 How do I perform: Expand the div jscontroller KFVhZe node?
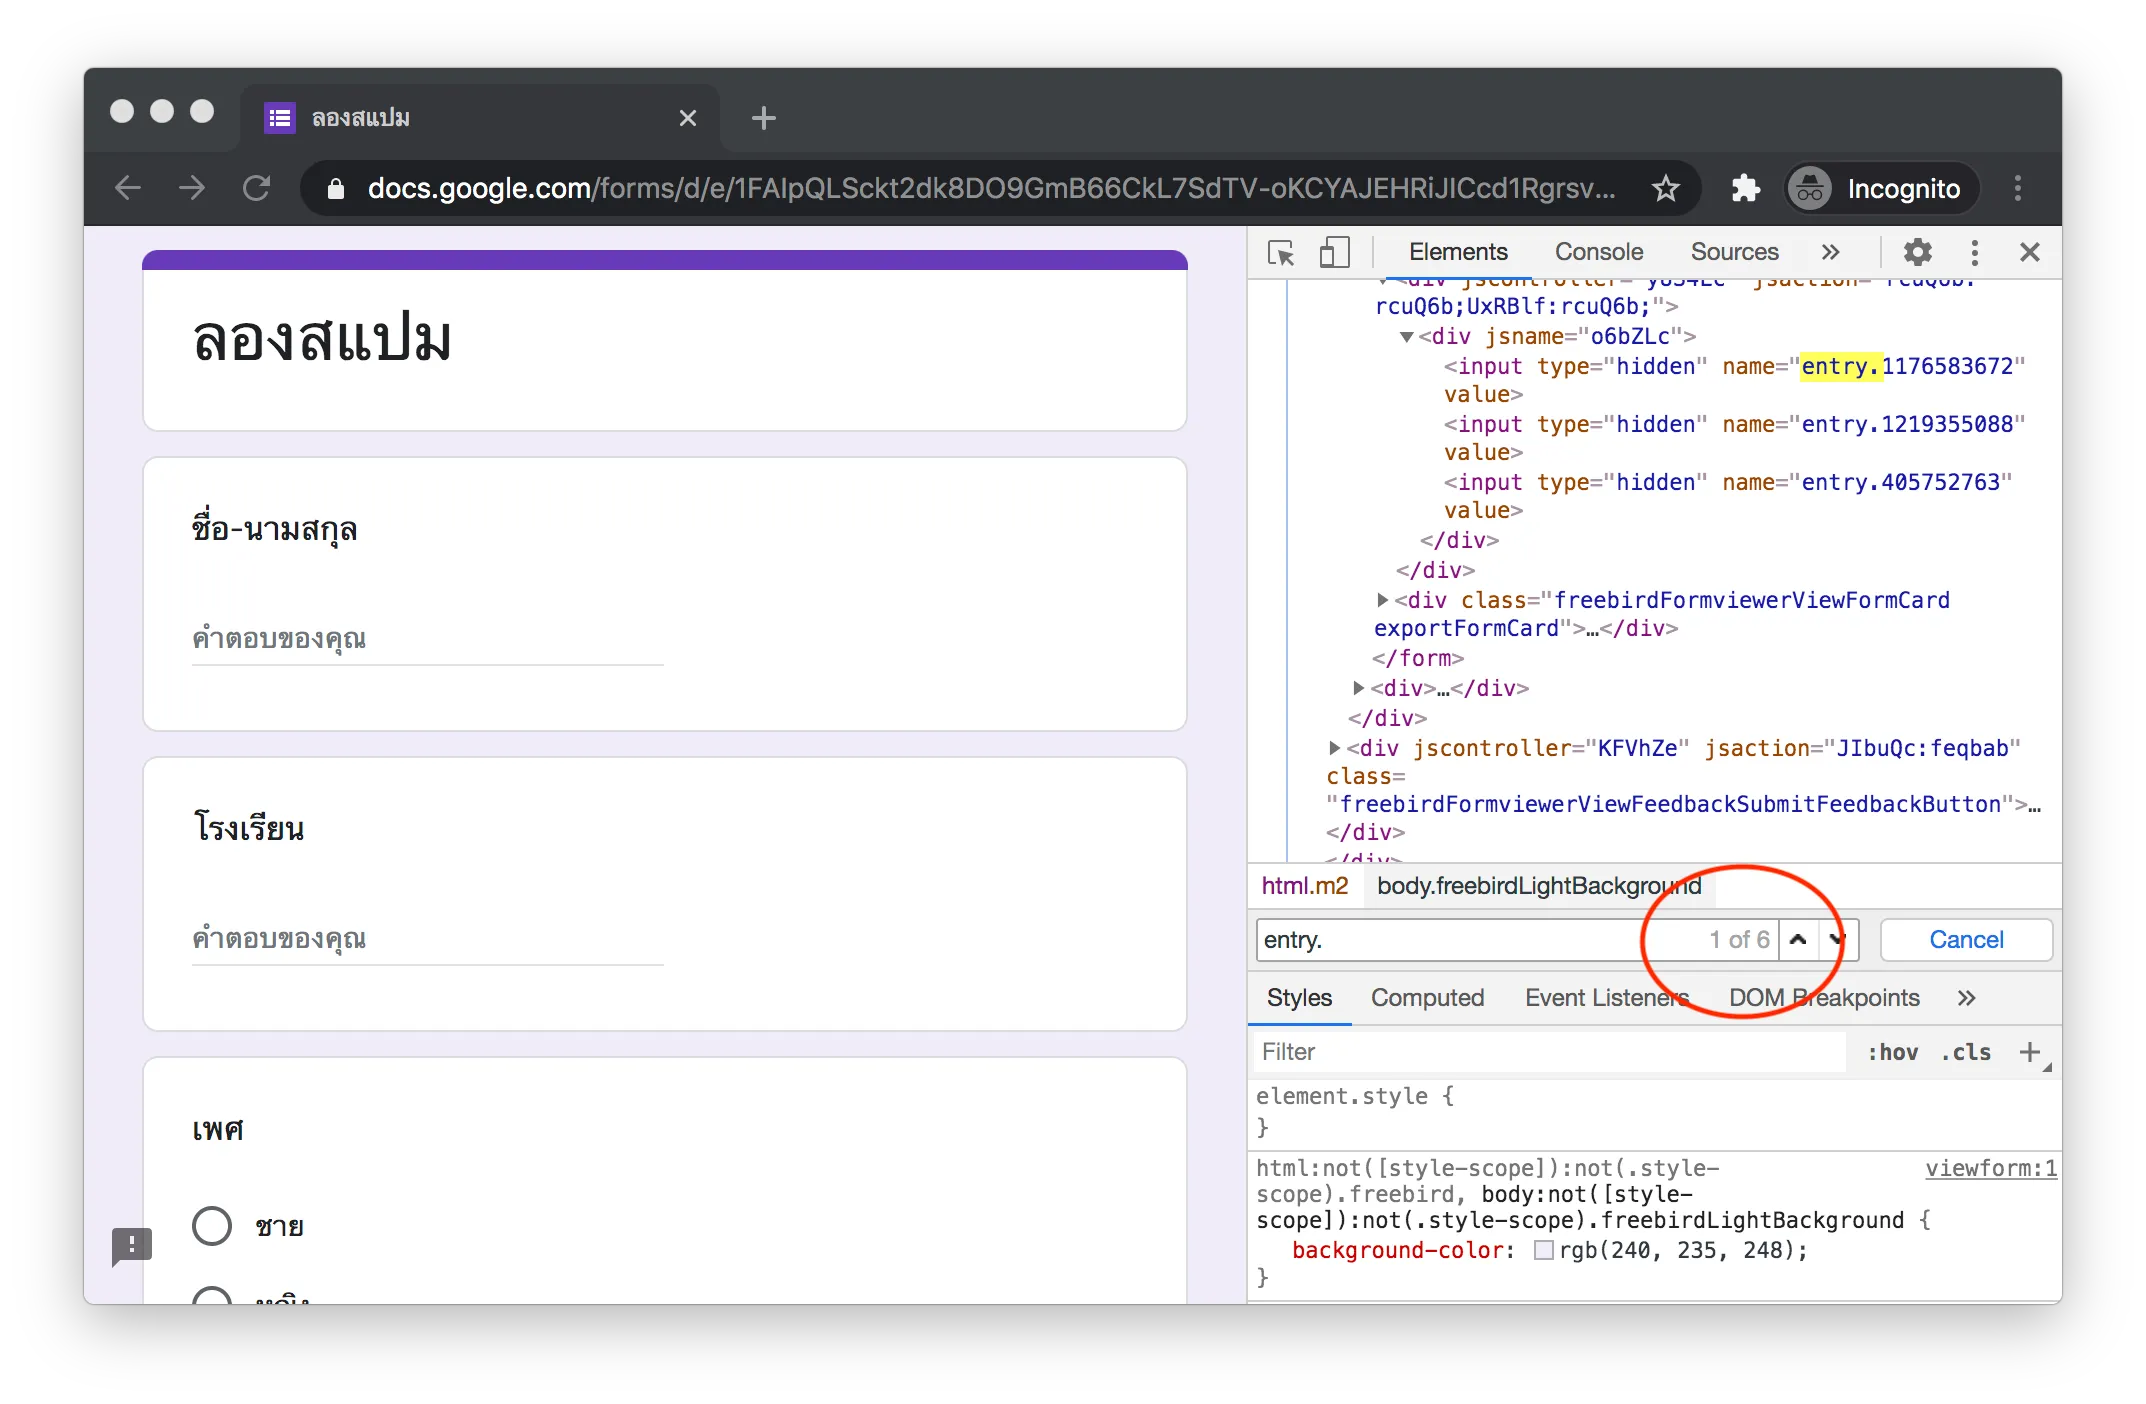point(1334,748)
